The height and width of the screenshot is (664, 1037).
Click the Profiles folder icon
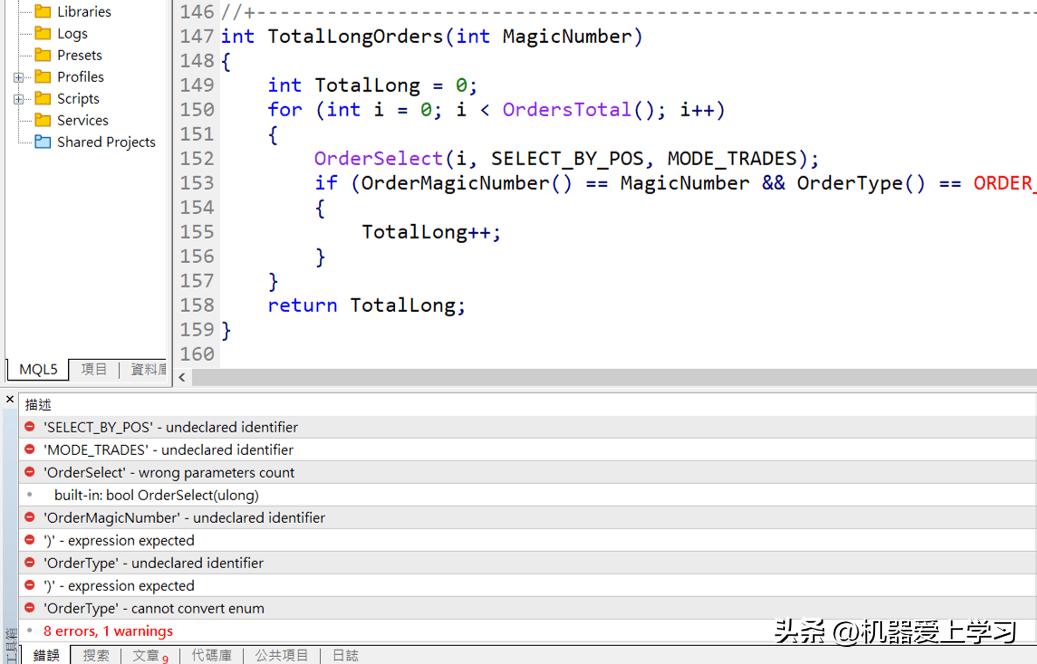[x=43, y=77]
